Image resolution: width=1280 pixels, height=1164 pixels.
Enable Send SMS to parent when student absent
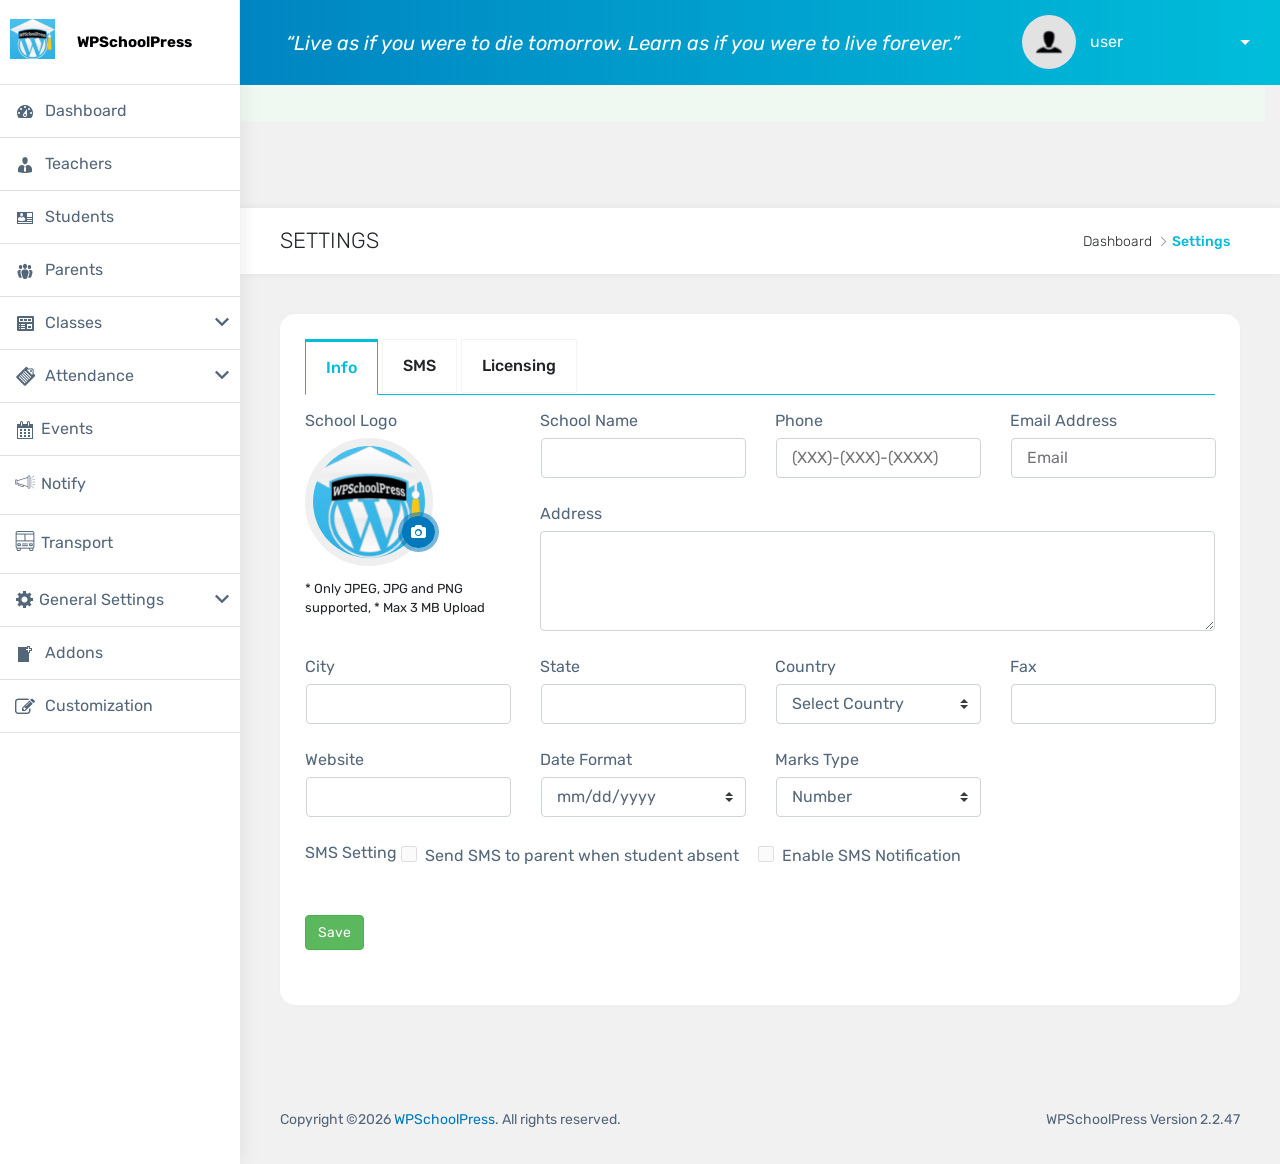[x=409, y=854]
